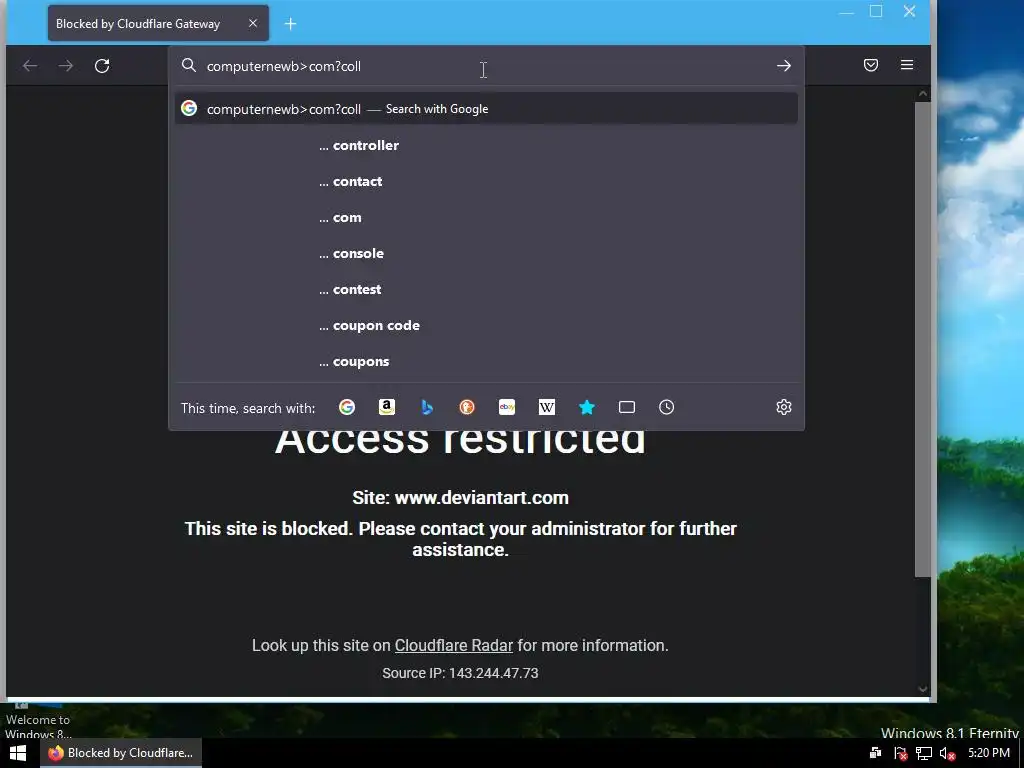Search this time with eBay icon
The width and height of the screenshot is (1024, 768).
pos(507,408)
